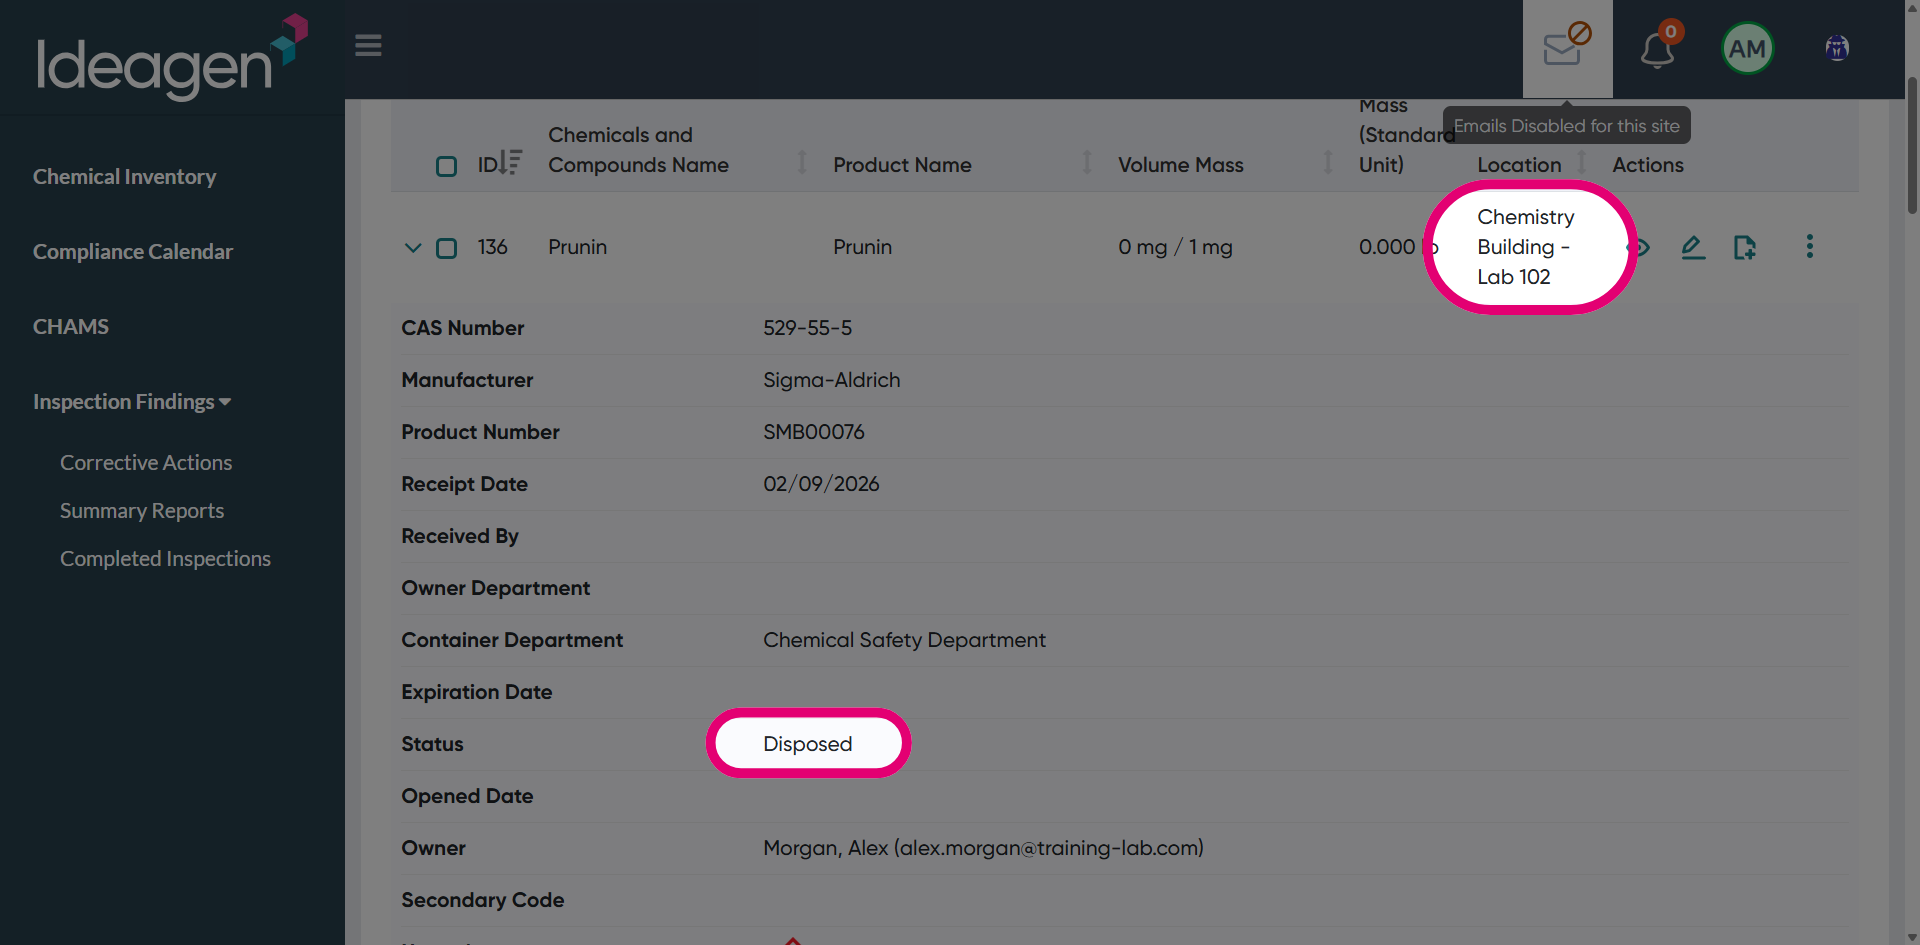Click CAS Number value 529-55-5
This screenshot has width=1920, height=945.
[807, 328]
